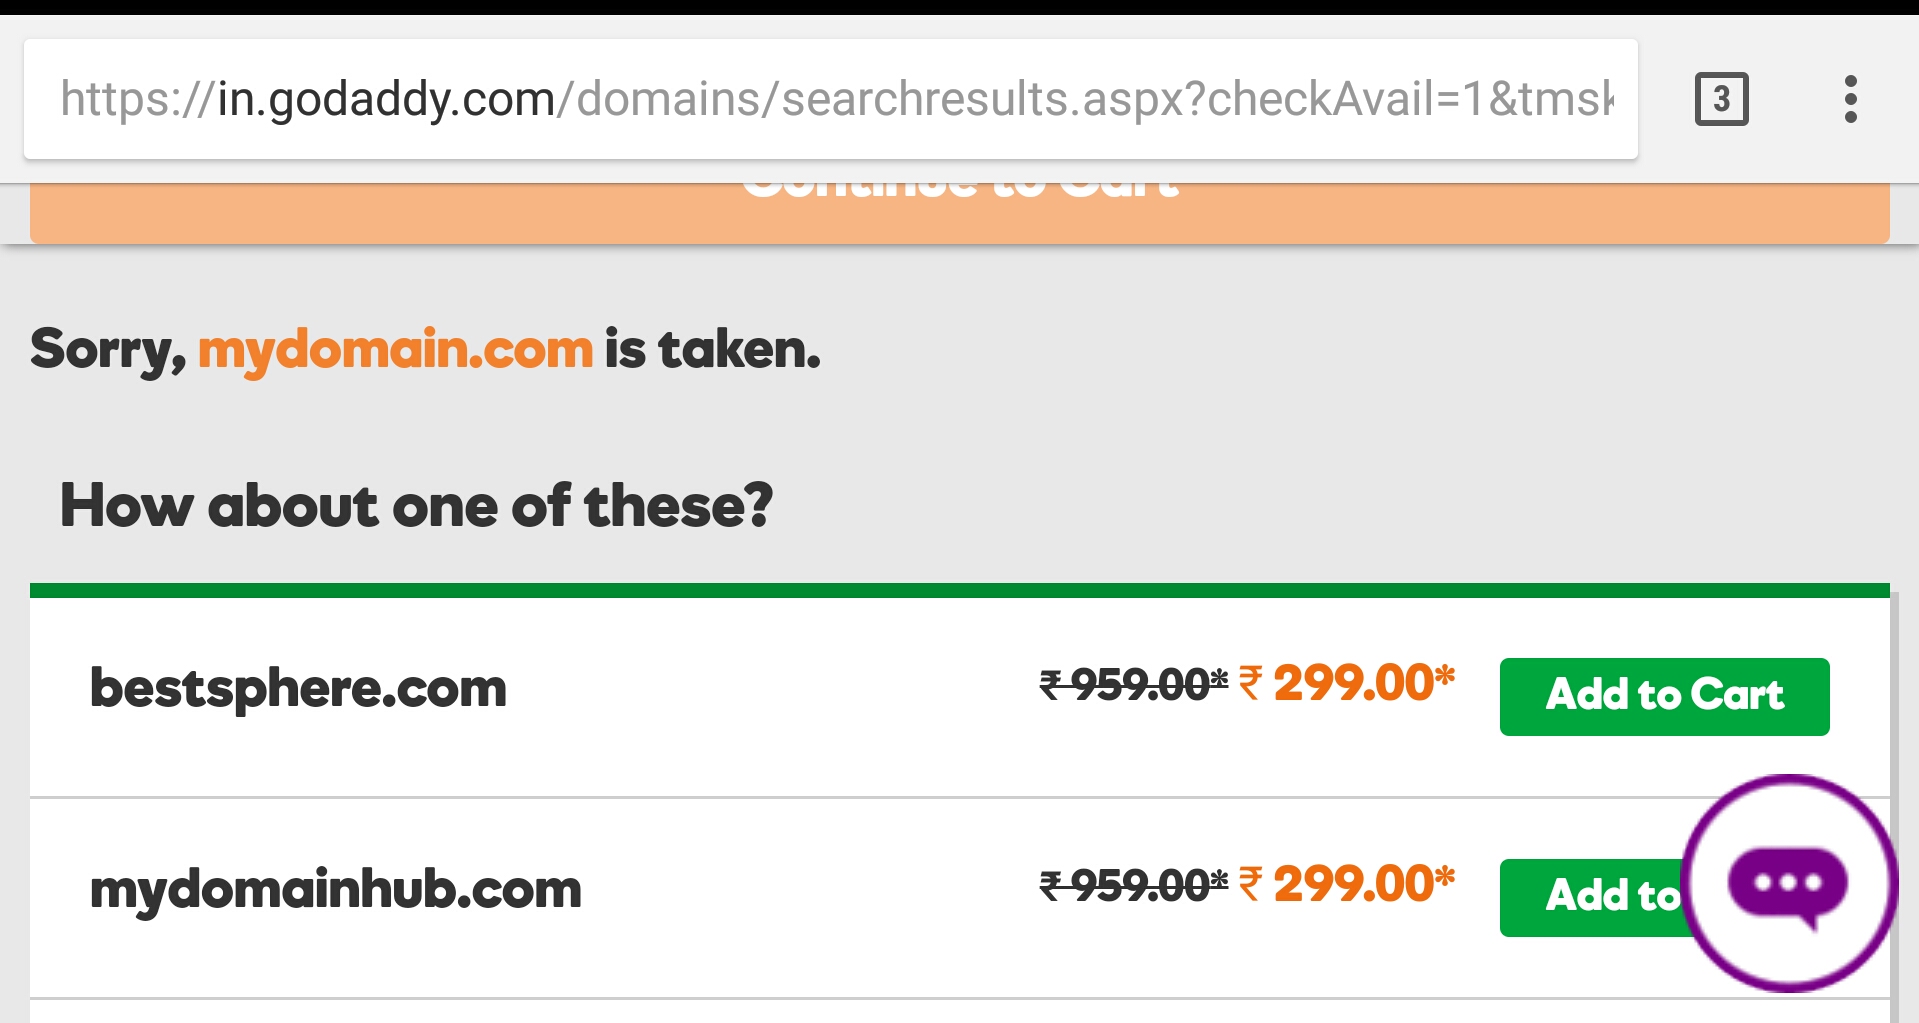This screenshot has height=1023, width=1919.
Task: Tap the orange Continue to Cart button
Action: tap(959, 213)
